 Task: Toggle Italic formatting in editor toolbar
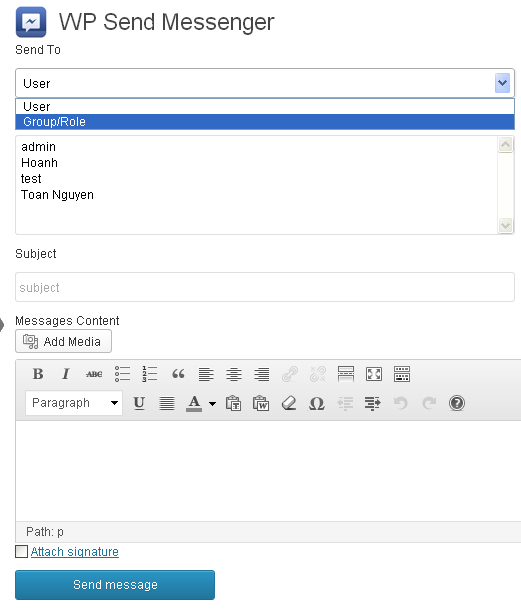pos(66,374)
